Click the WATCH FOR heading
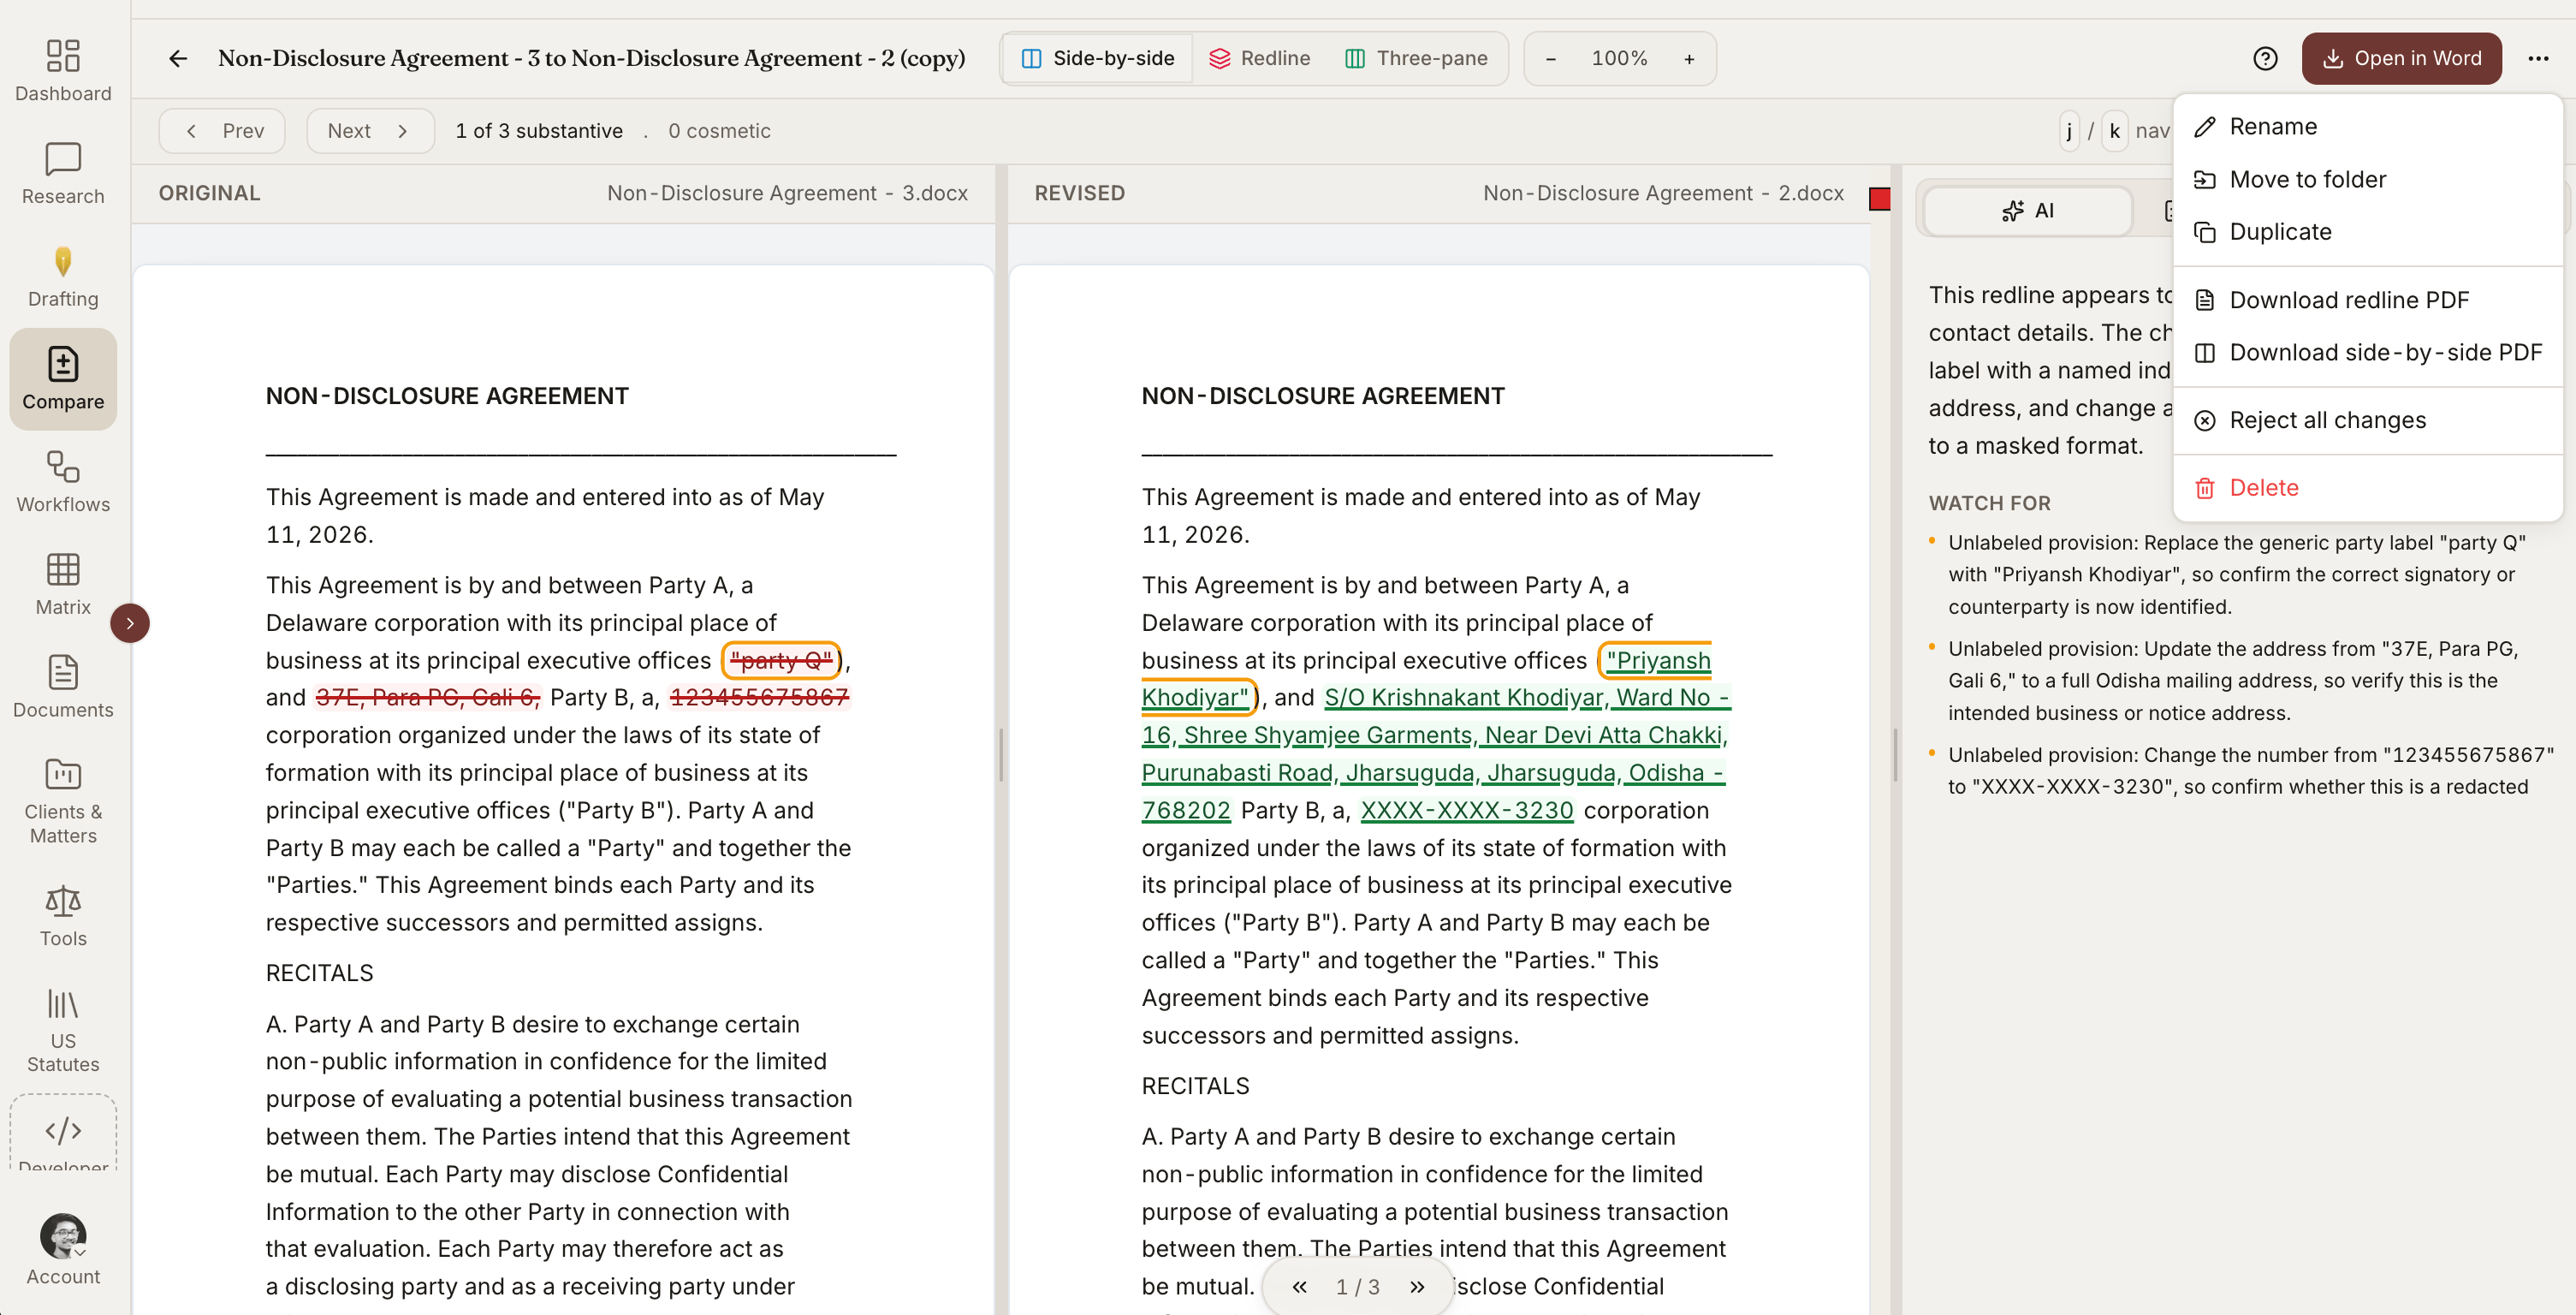 click(x=1989, y=503)
